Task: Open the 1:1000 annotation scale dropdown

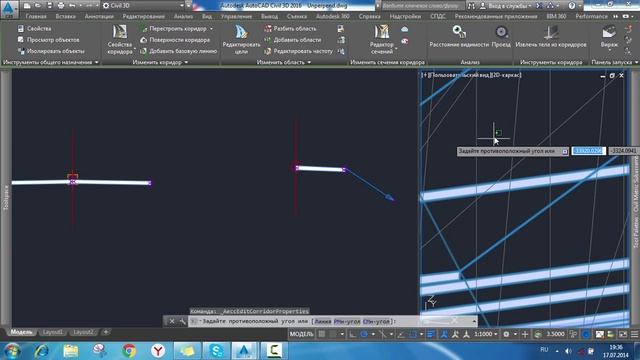Action: pyautogui.click(x=486, y=334)
